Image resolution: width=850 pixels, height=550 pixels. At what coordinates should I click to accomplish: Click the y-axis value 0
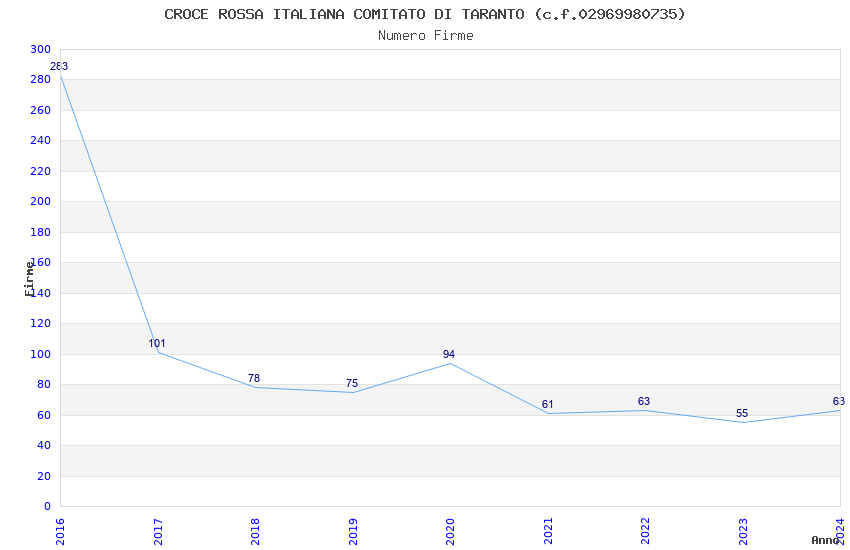click(47, 506)
